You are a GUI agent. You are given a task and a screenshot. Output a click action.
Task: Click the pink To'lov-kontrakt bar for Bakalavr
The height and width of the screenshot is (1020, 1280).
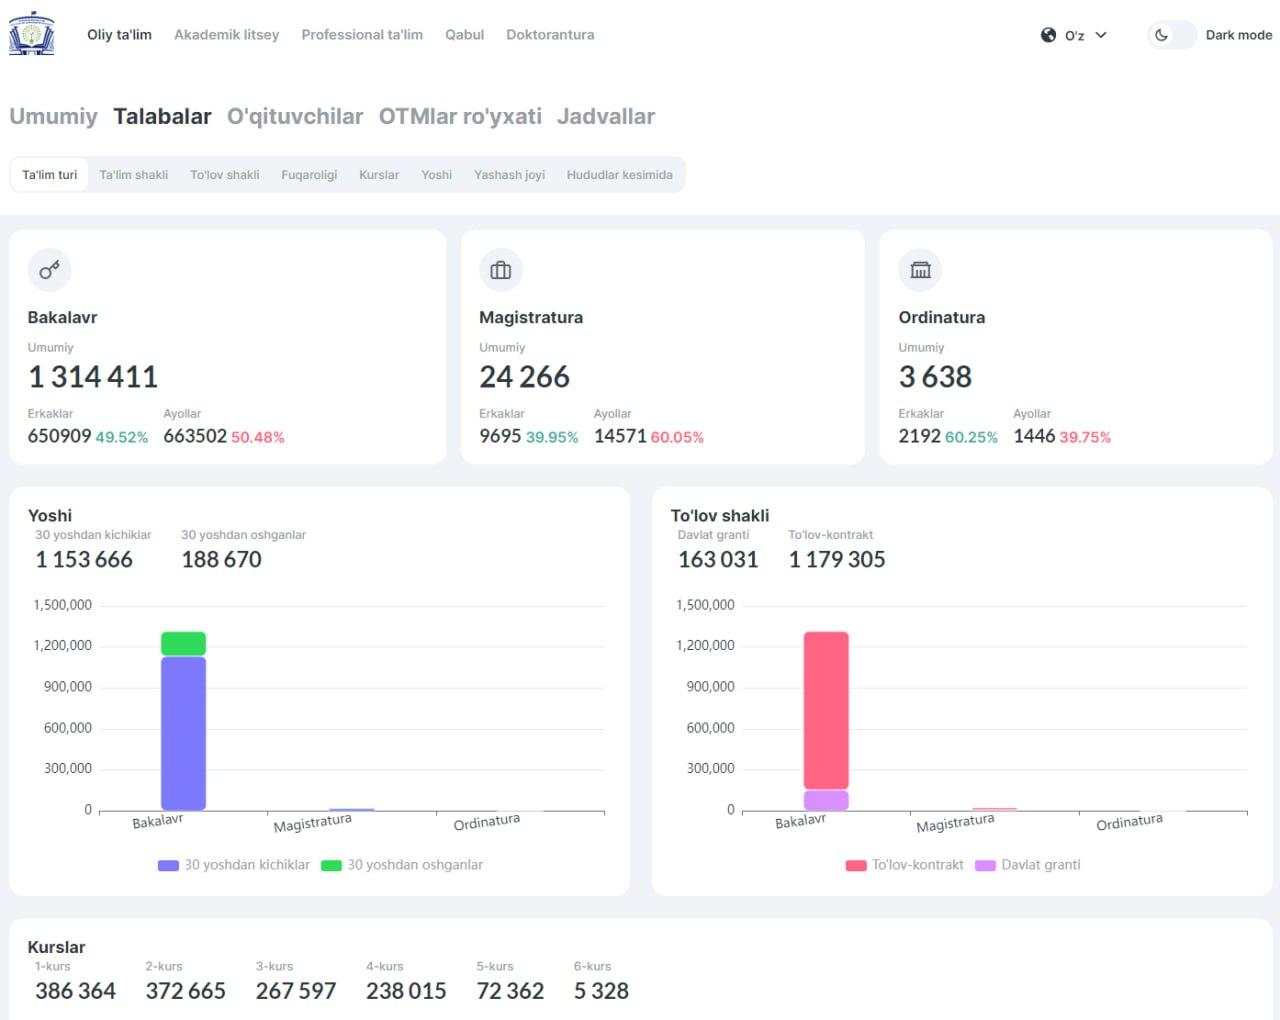click(826, 710)
